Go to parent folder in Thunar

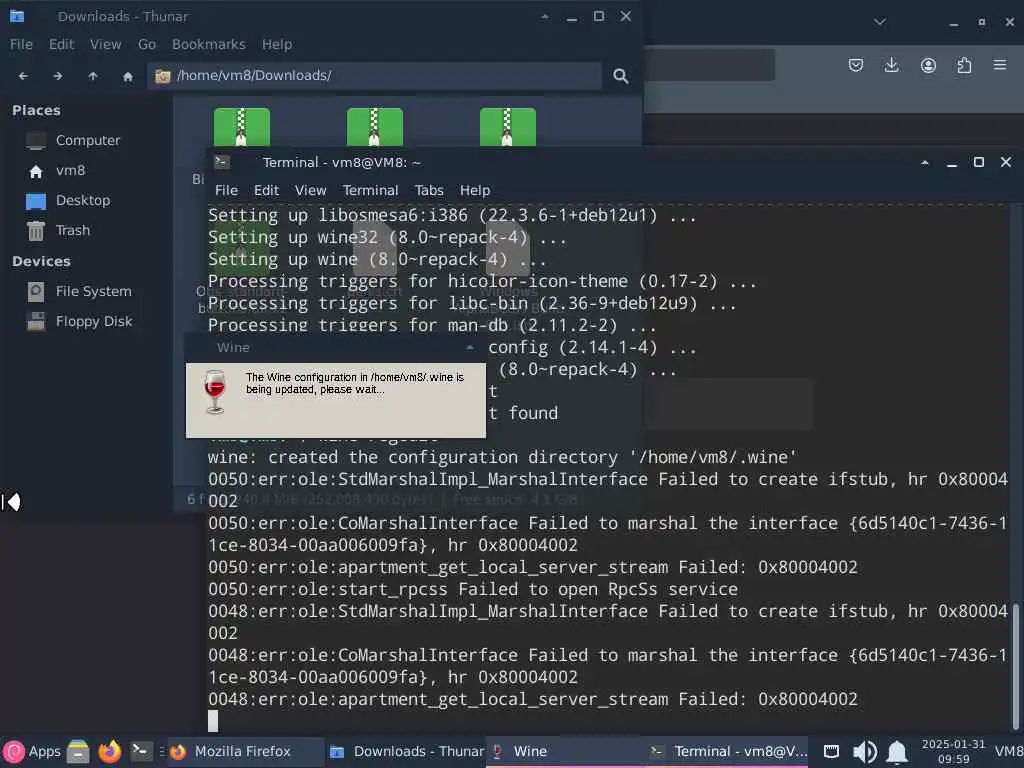pyautogui.click(x=93, y=76)
